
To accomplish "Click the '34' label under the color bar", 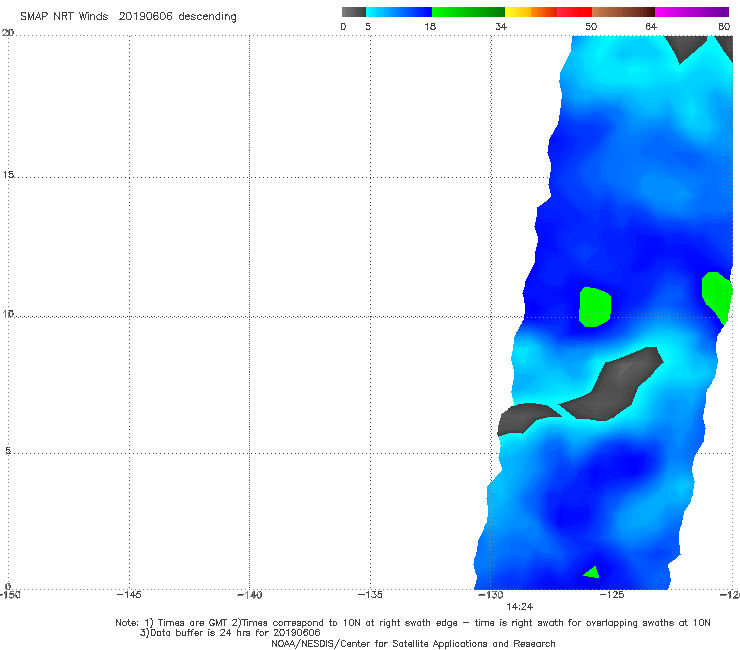I will coord(501,26).
